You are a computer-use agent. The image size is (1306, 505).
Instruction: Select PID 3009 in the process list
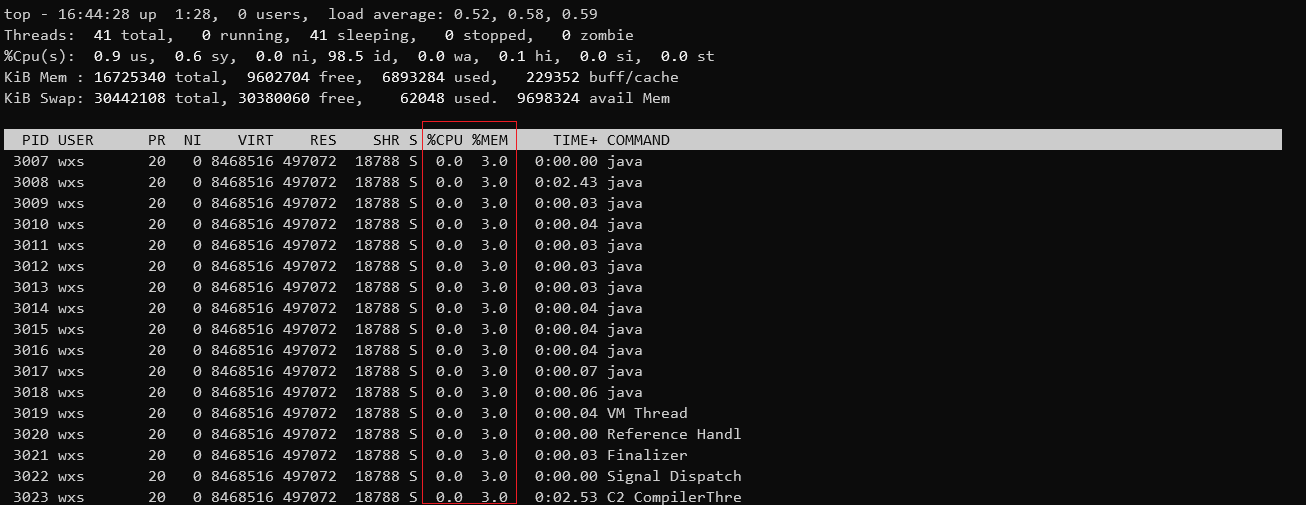tap(31, 203)
